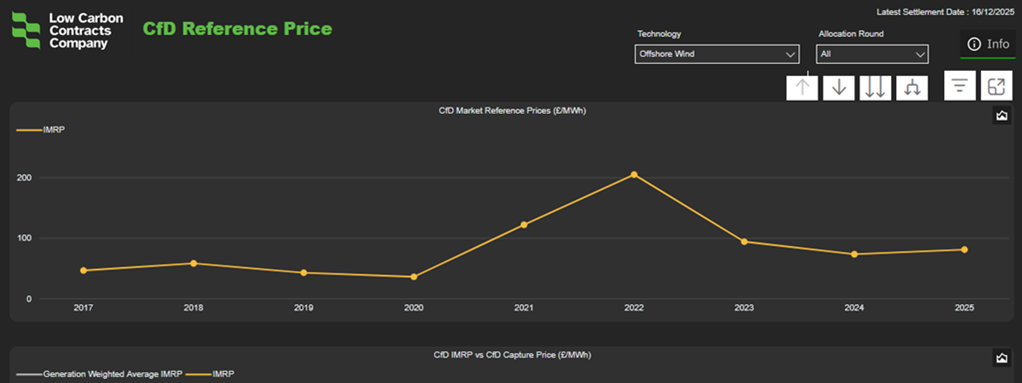
Task: Click CfD IMRP vs CfD Capture Price title
Action: click(512, 355)
